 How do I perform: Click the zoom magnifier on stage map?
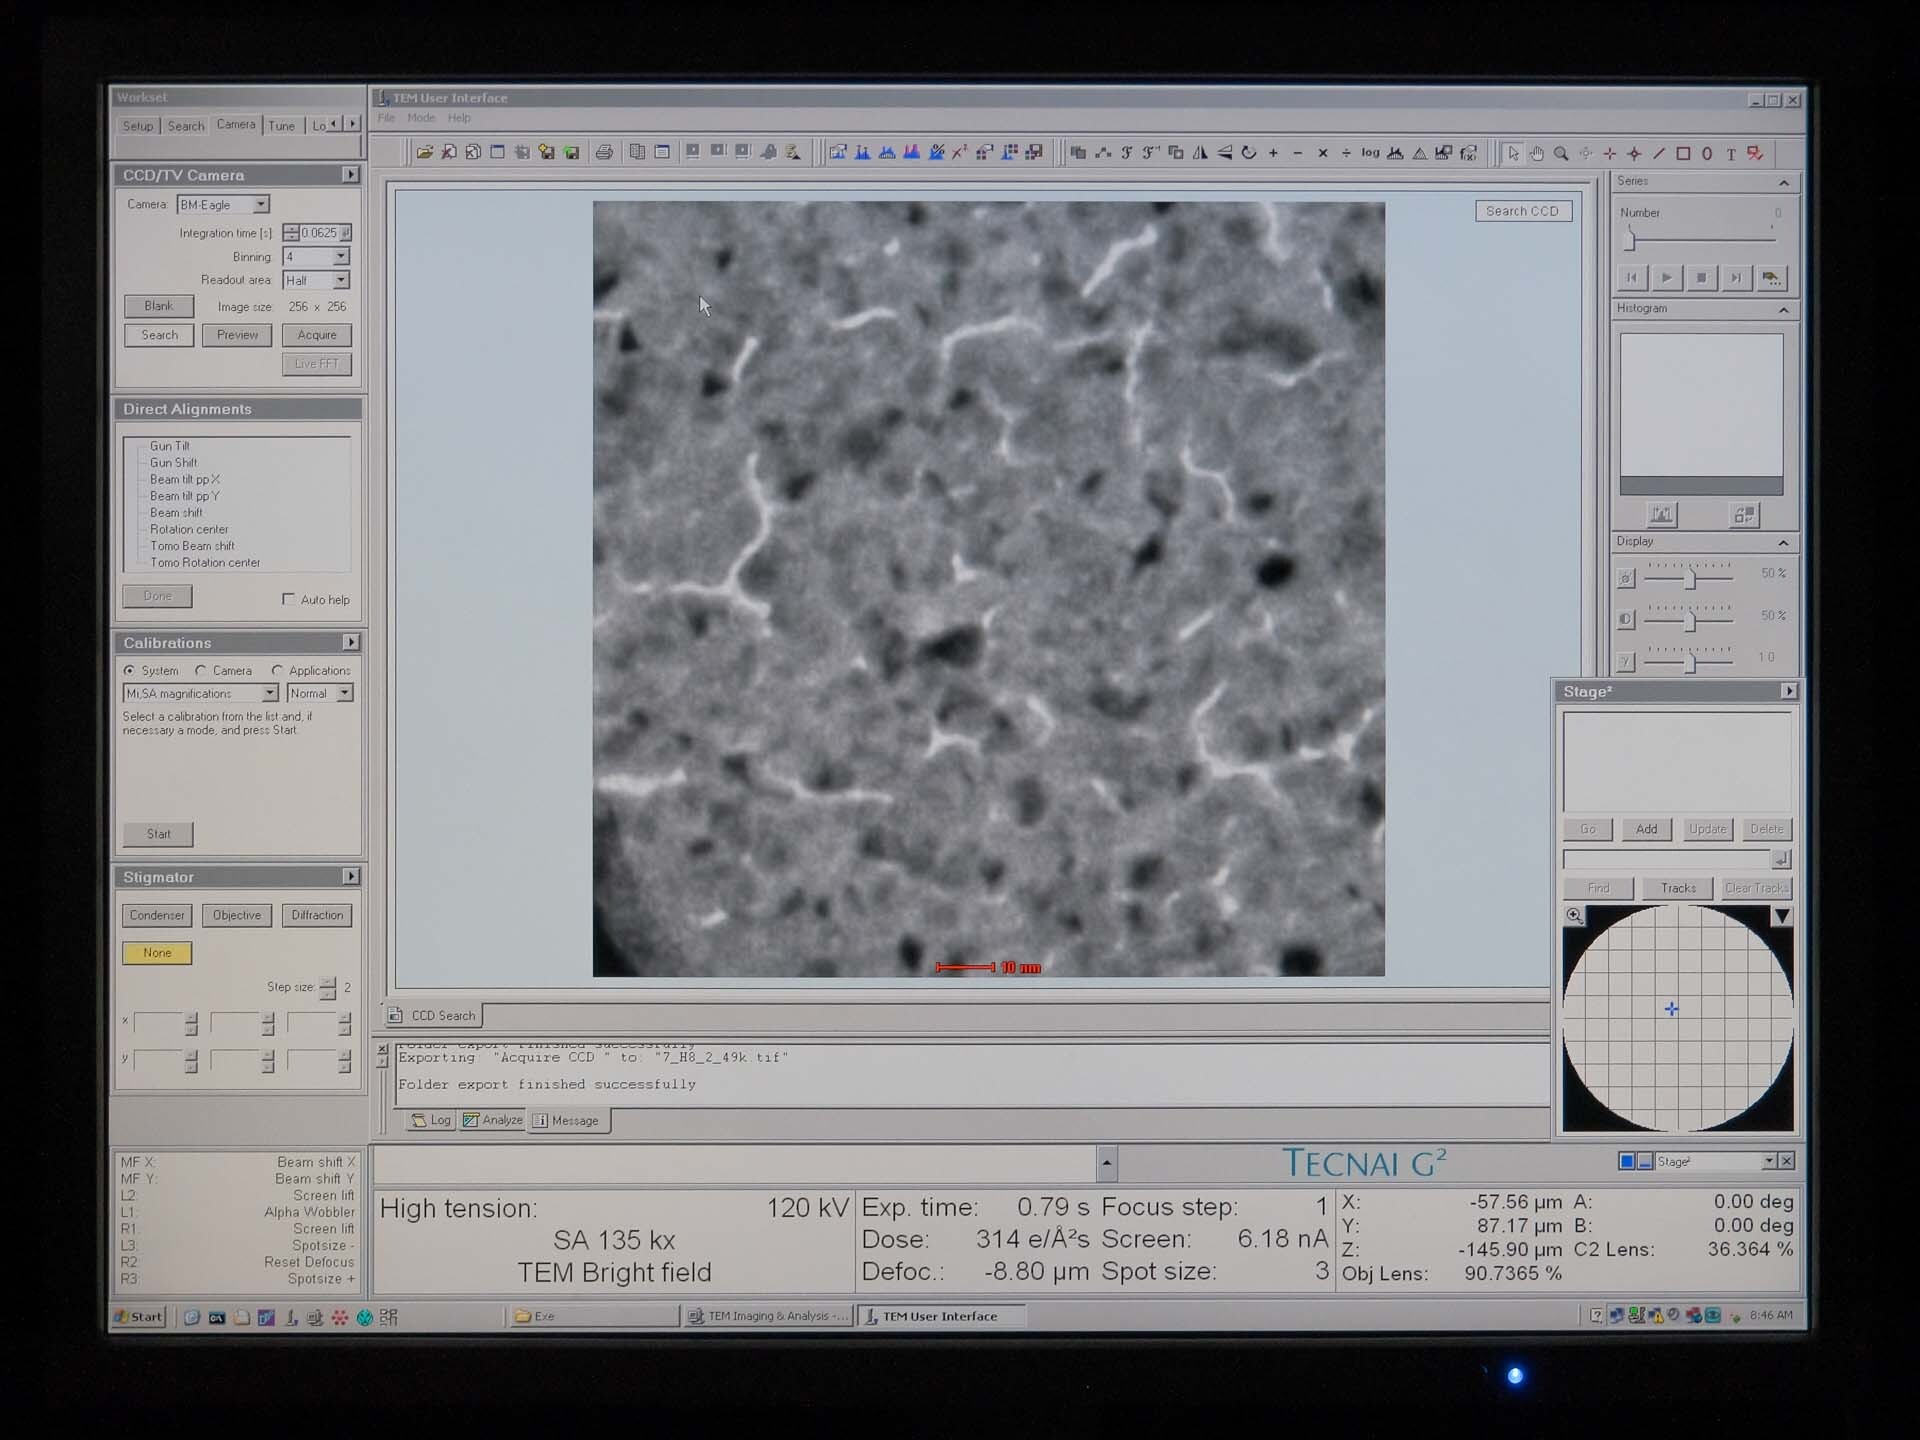point(1575,915)
